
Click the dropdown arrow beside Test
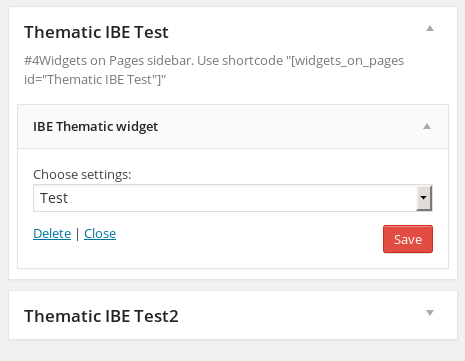[424, 198]
